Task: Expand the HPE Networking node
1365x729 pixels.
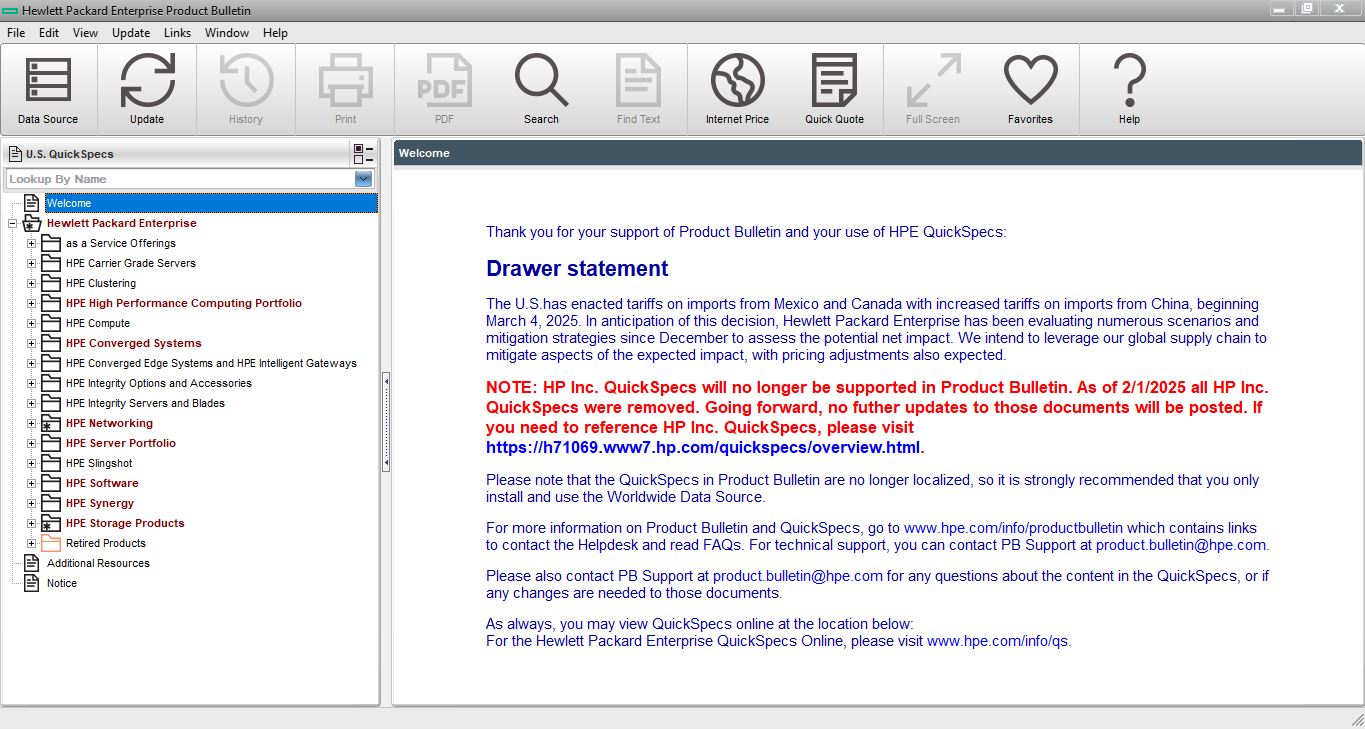Action: 31,423
